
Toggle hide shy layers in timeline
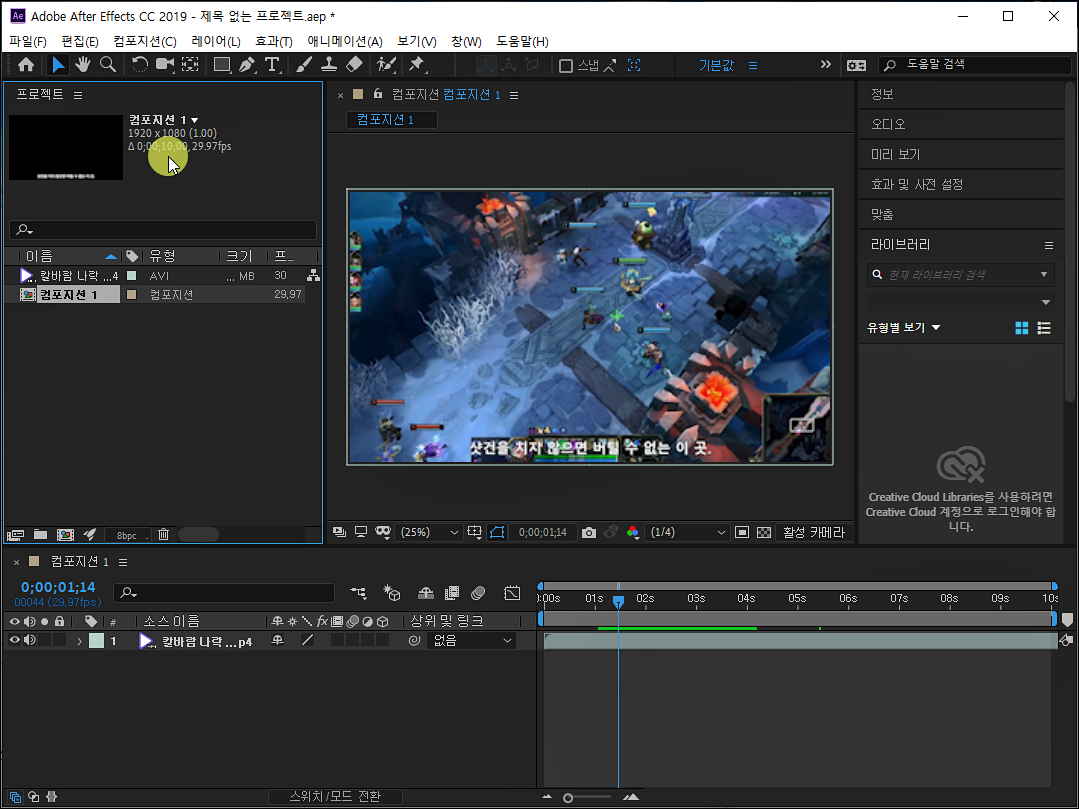426,592
